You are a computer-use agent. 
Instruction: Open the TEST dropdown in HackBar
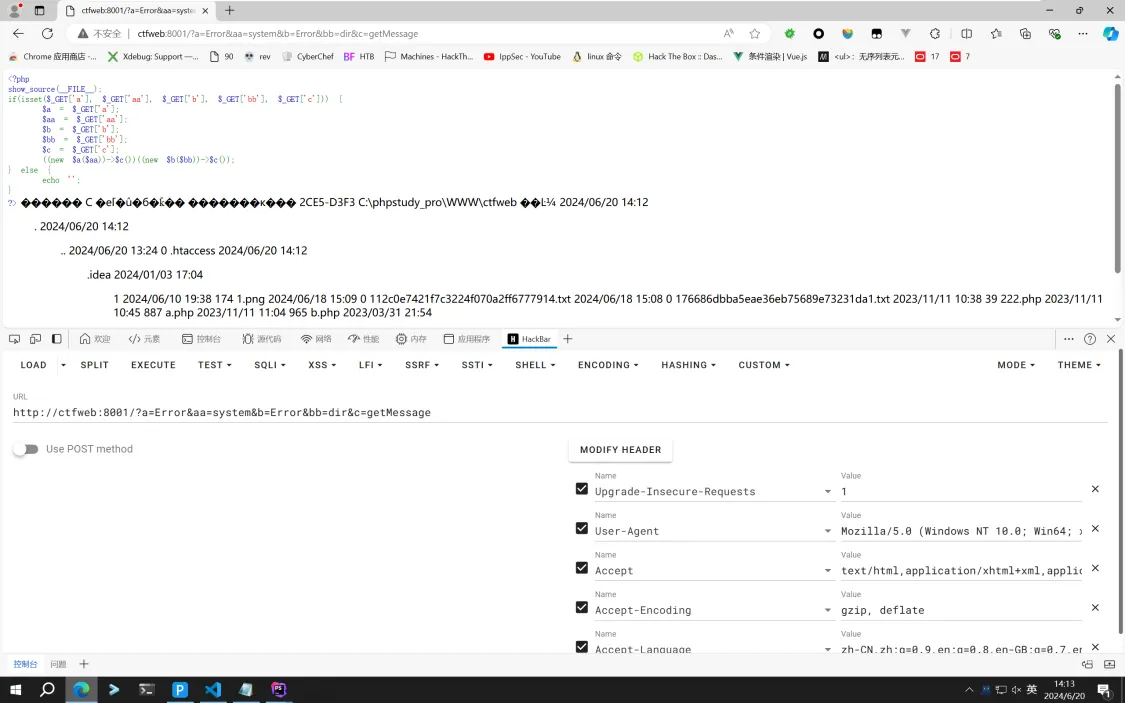[x=215, y=365]
